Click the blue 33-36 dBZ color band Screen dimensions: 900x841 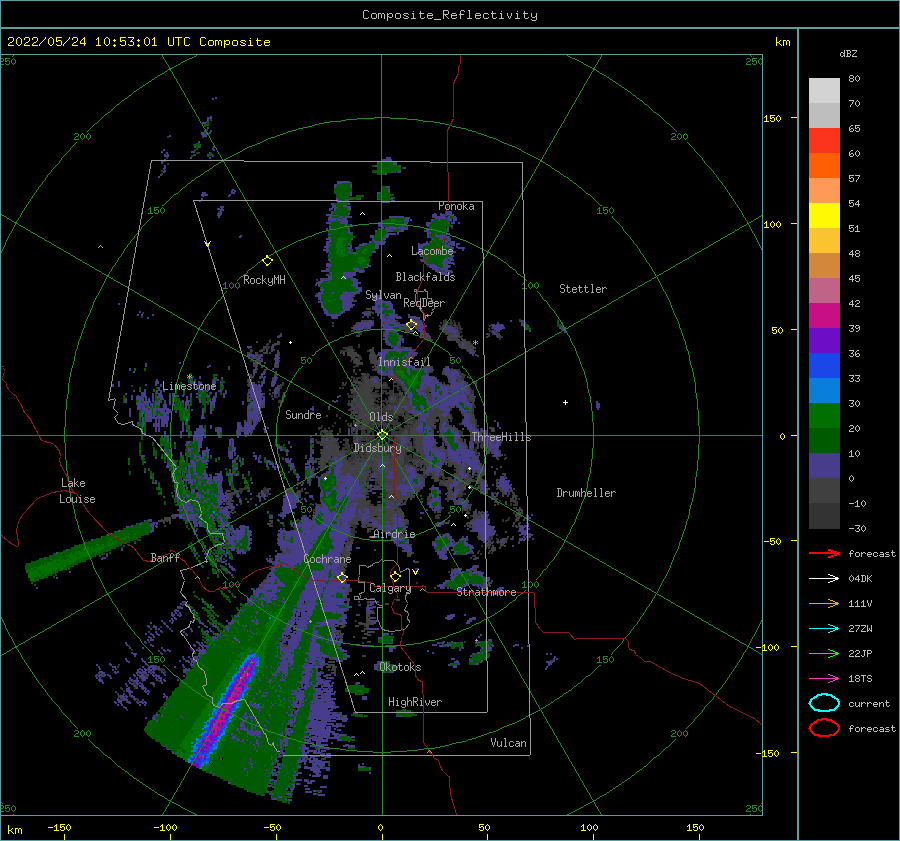tap(824, 366)
